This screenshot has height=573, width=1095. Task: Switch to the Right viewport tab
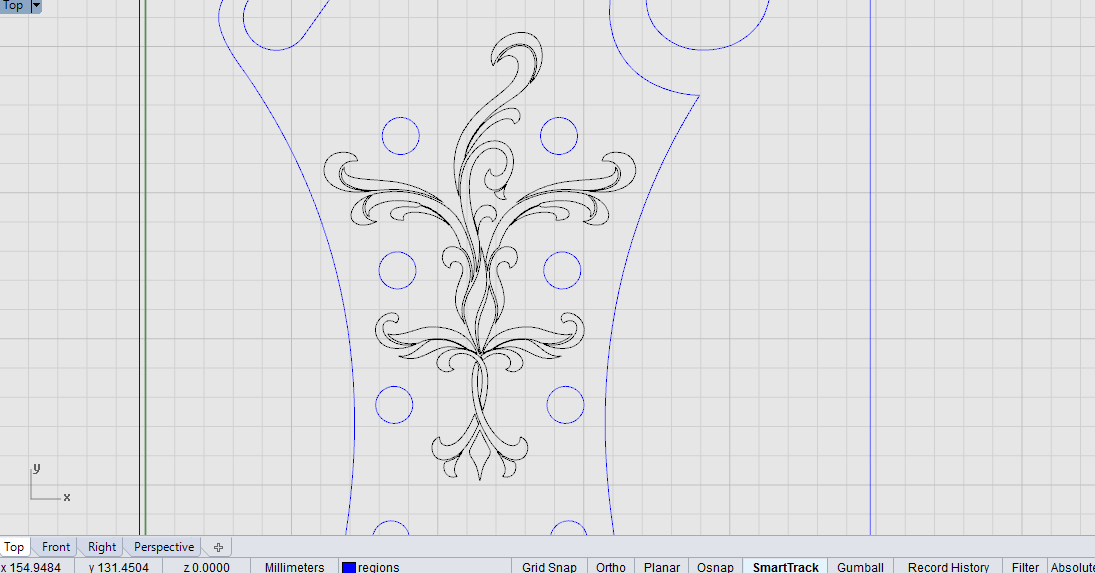pos(102,547)
